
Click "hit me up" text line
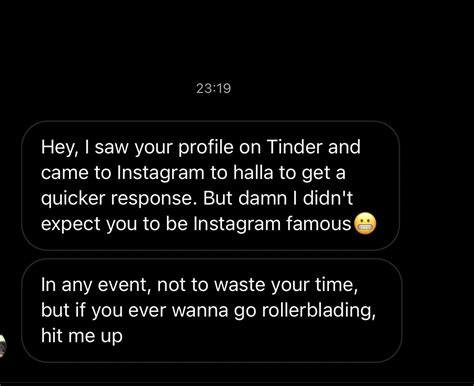(82, 335)
